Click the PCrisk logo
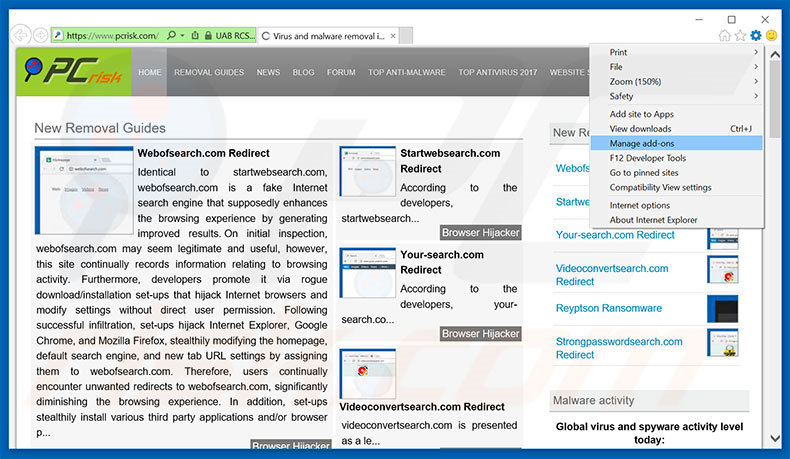This screenshot has width=790, height=459. point(74,72)
